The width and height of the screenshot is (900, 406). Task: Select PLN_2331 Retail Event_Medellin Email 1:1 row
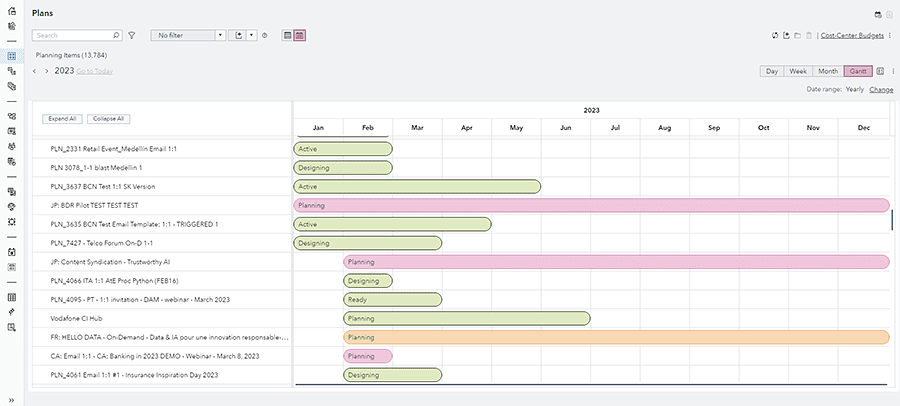click(162, 149)
